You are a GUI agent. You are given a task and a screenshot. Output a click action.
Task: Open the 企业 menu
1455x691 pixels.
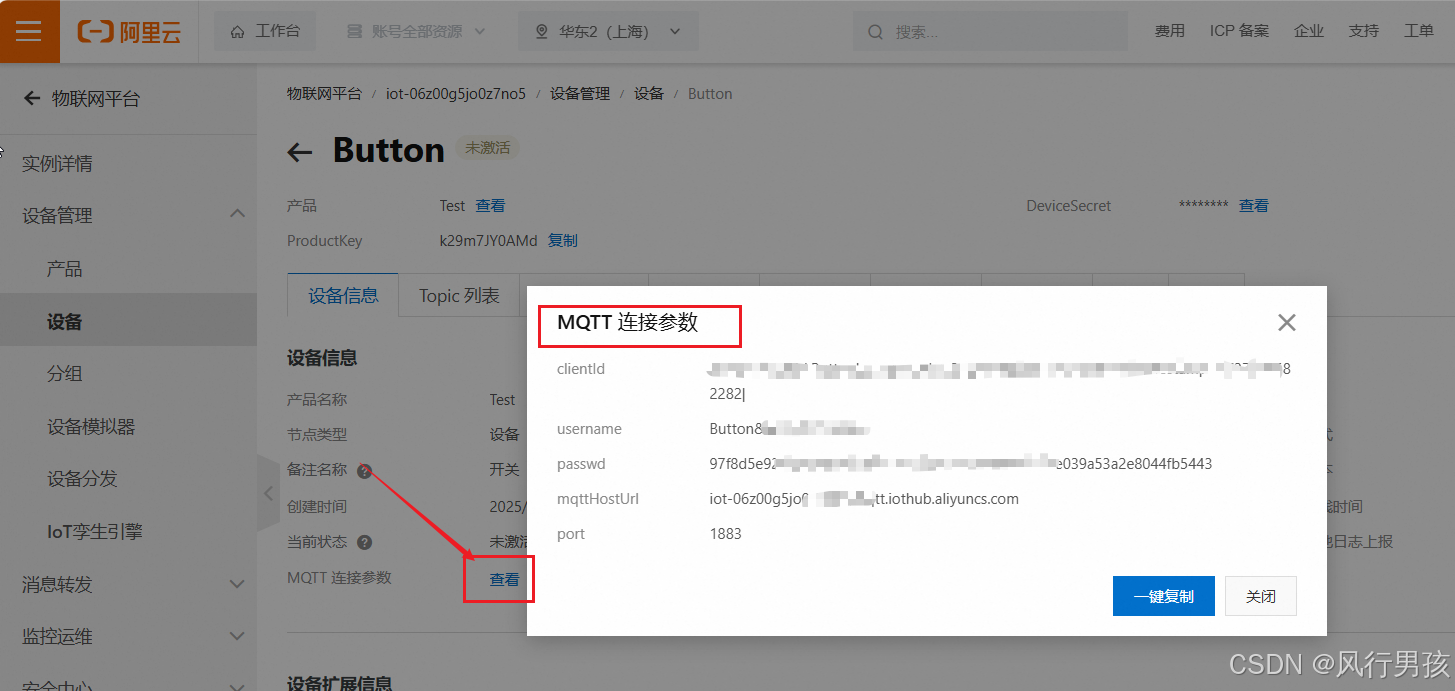(x=1309, y=31)
